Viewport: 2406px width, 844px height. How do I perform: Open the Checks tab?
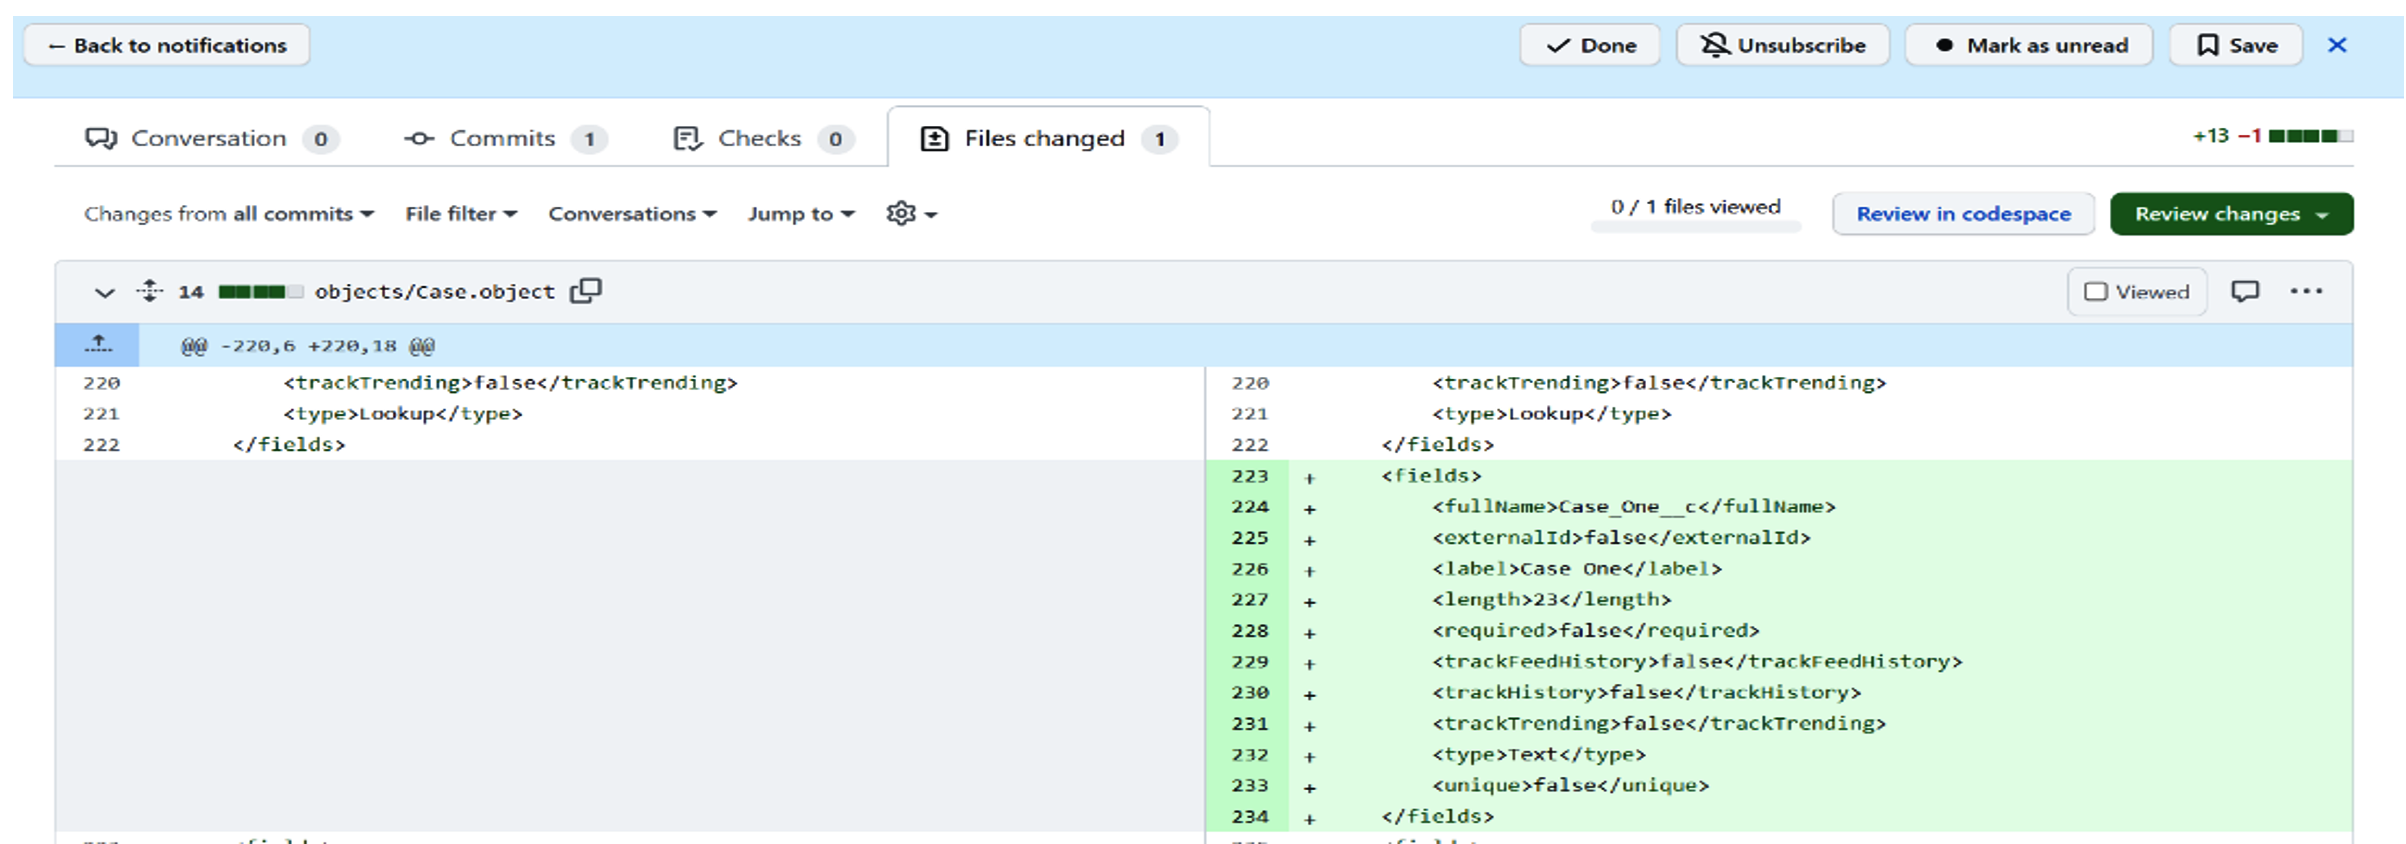(x=763, y=138)
